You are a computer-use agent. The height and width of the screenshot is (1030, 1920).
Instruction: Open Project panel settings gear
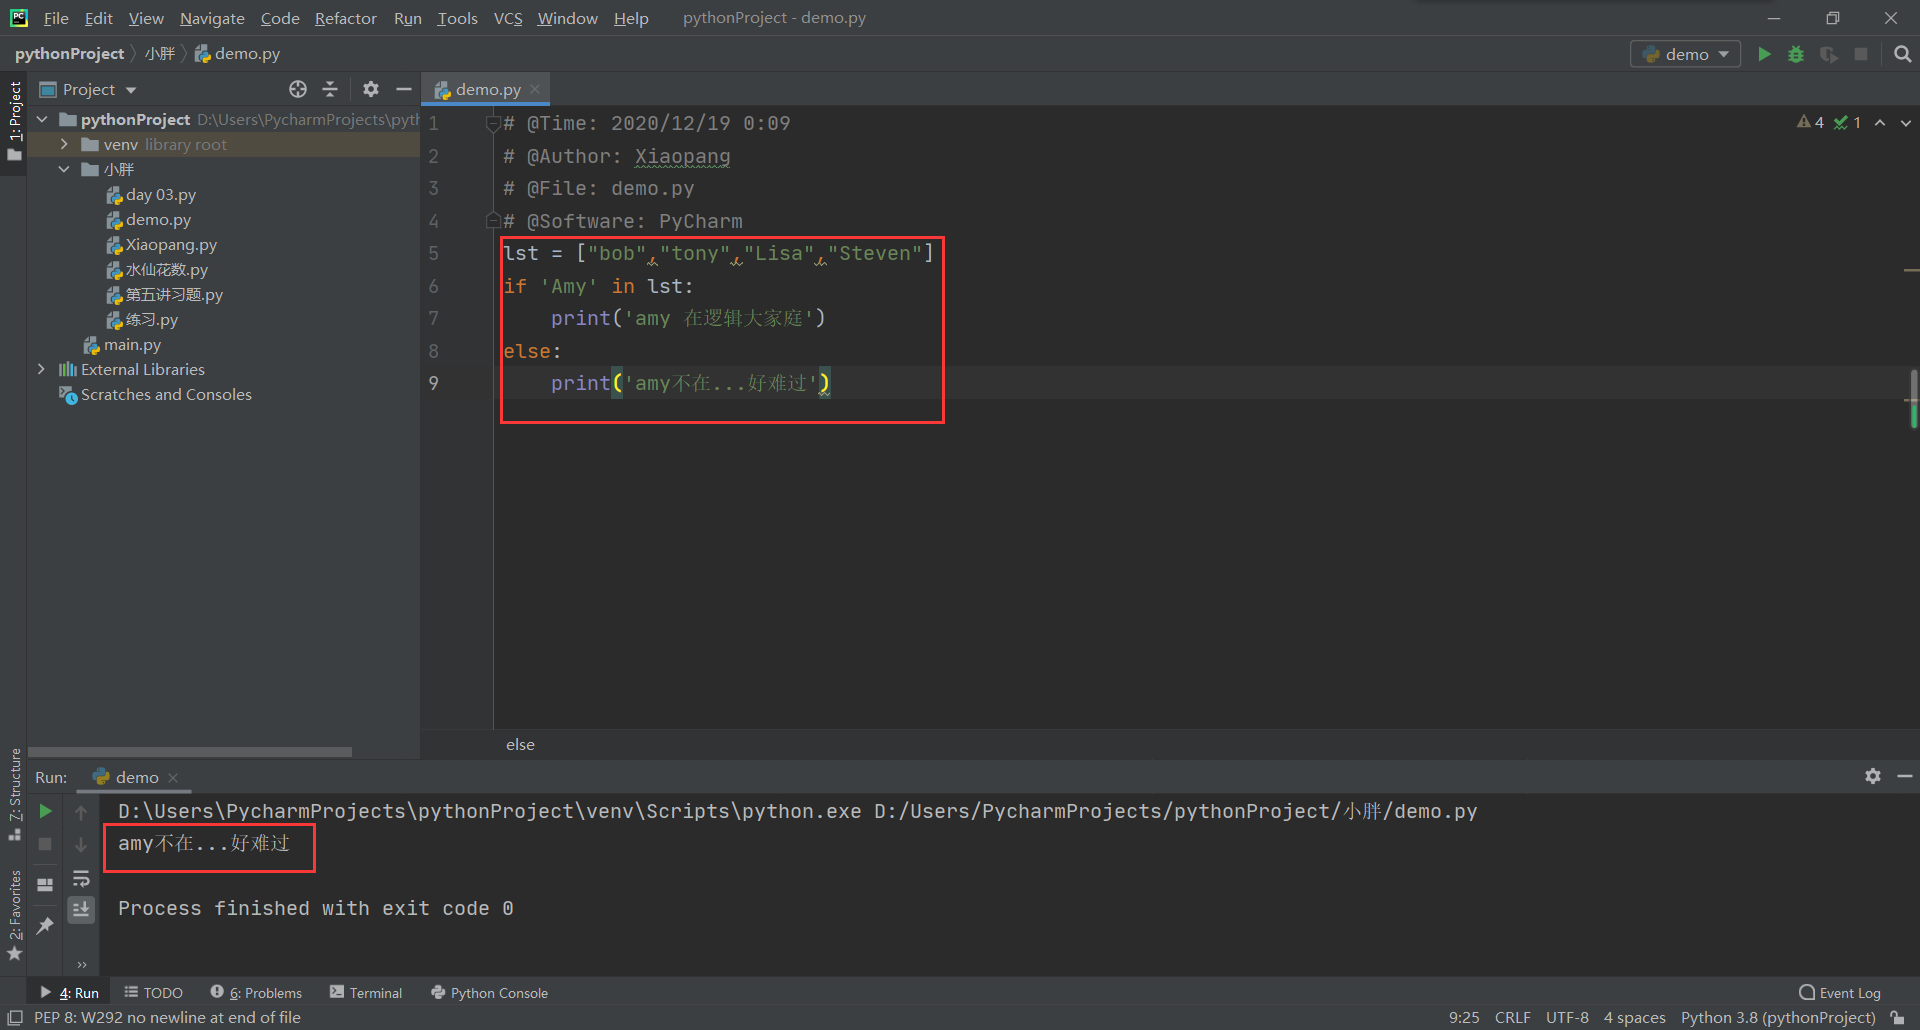pyautogui.click(x=371, y=89)
